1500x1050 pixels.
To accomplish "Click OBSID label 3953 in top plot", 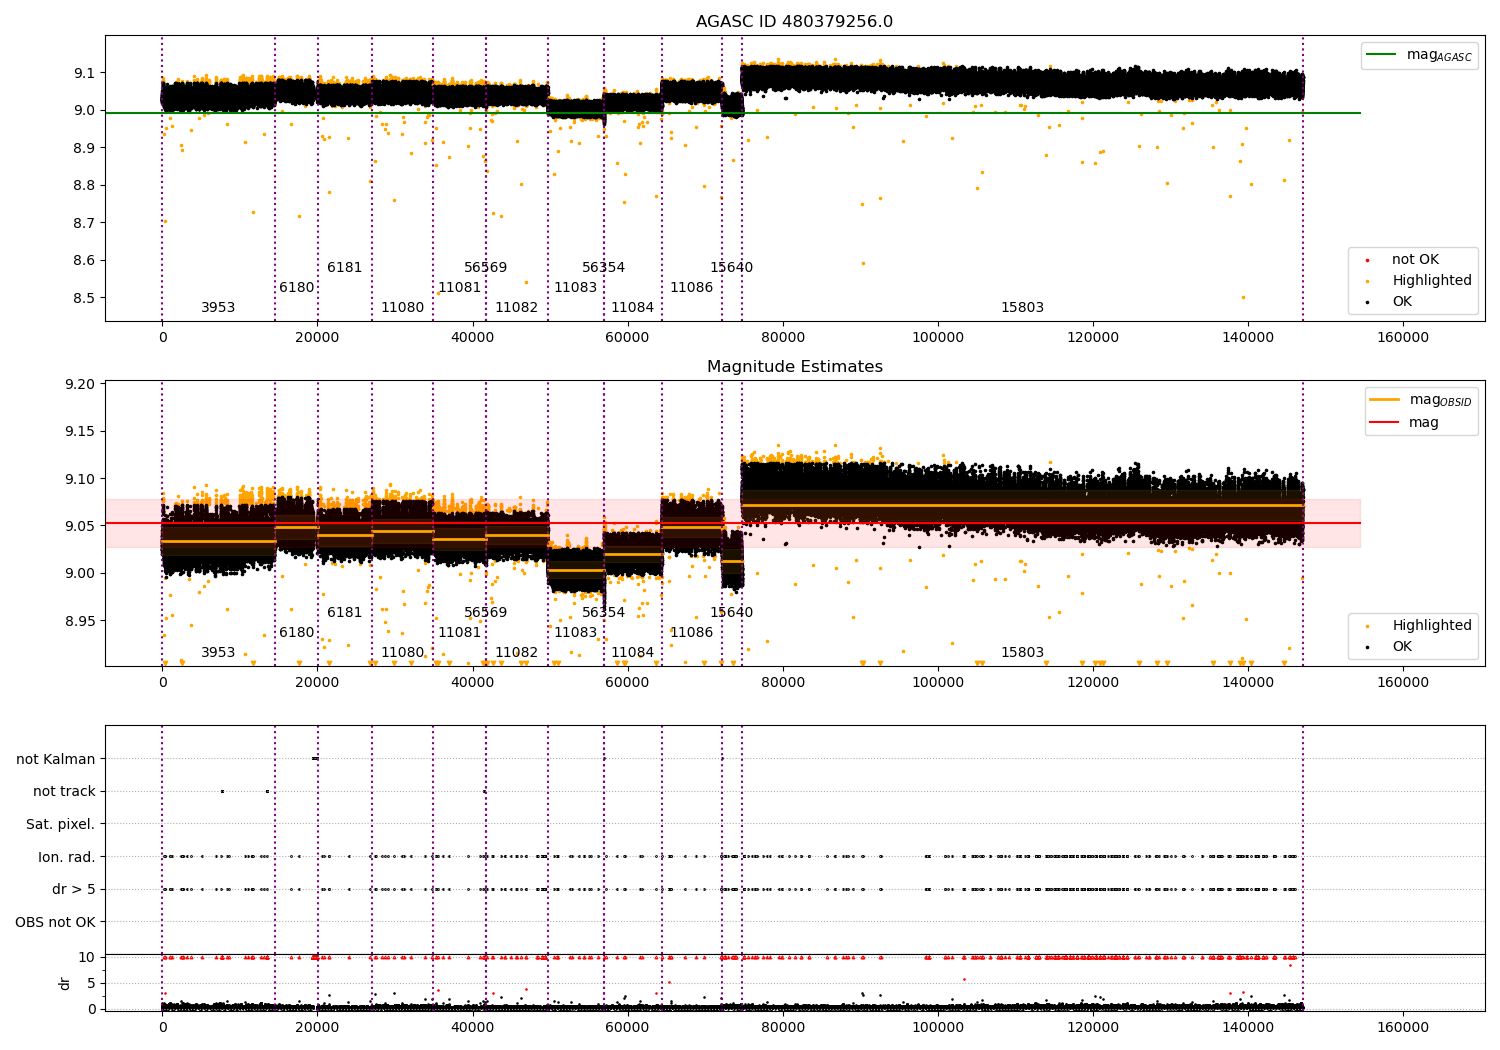I will click(x=218, y=308).
